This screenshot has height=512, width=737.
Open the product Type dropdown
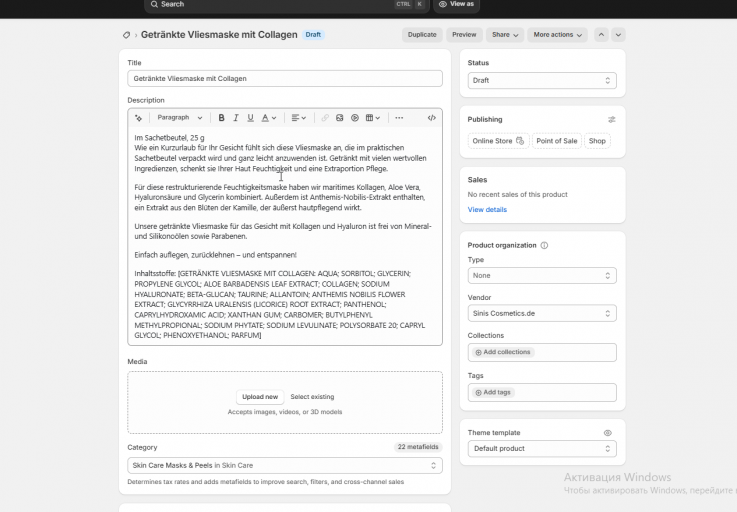point(542,276)
